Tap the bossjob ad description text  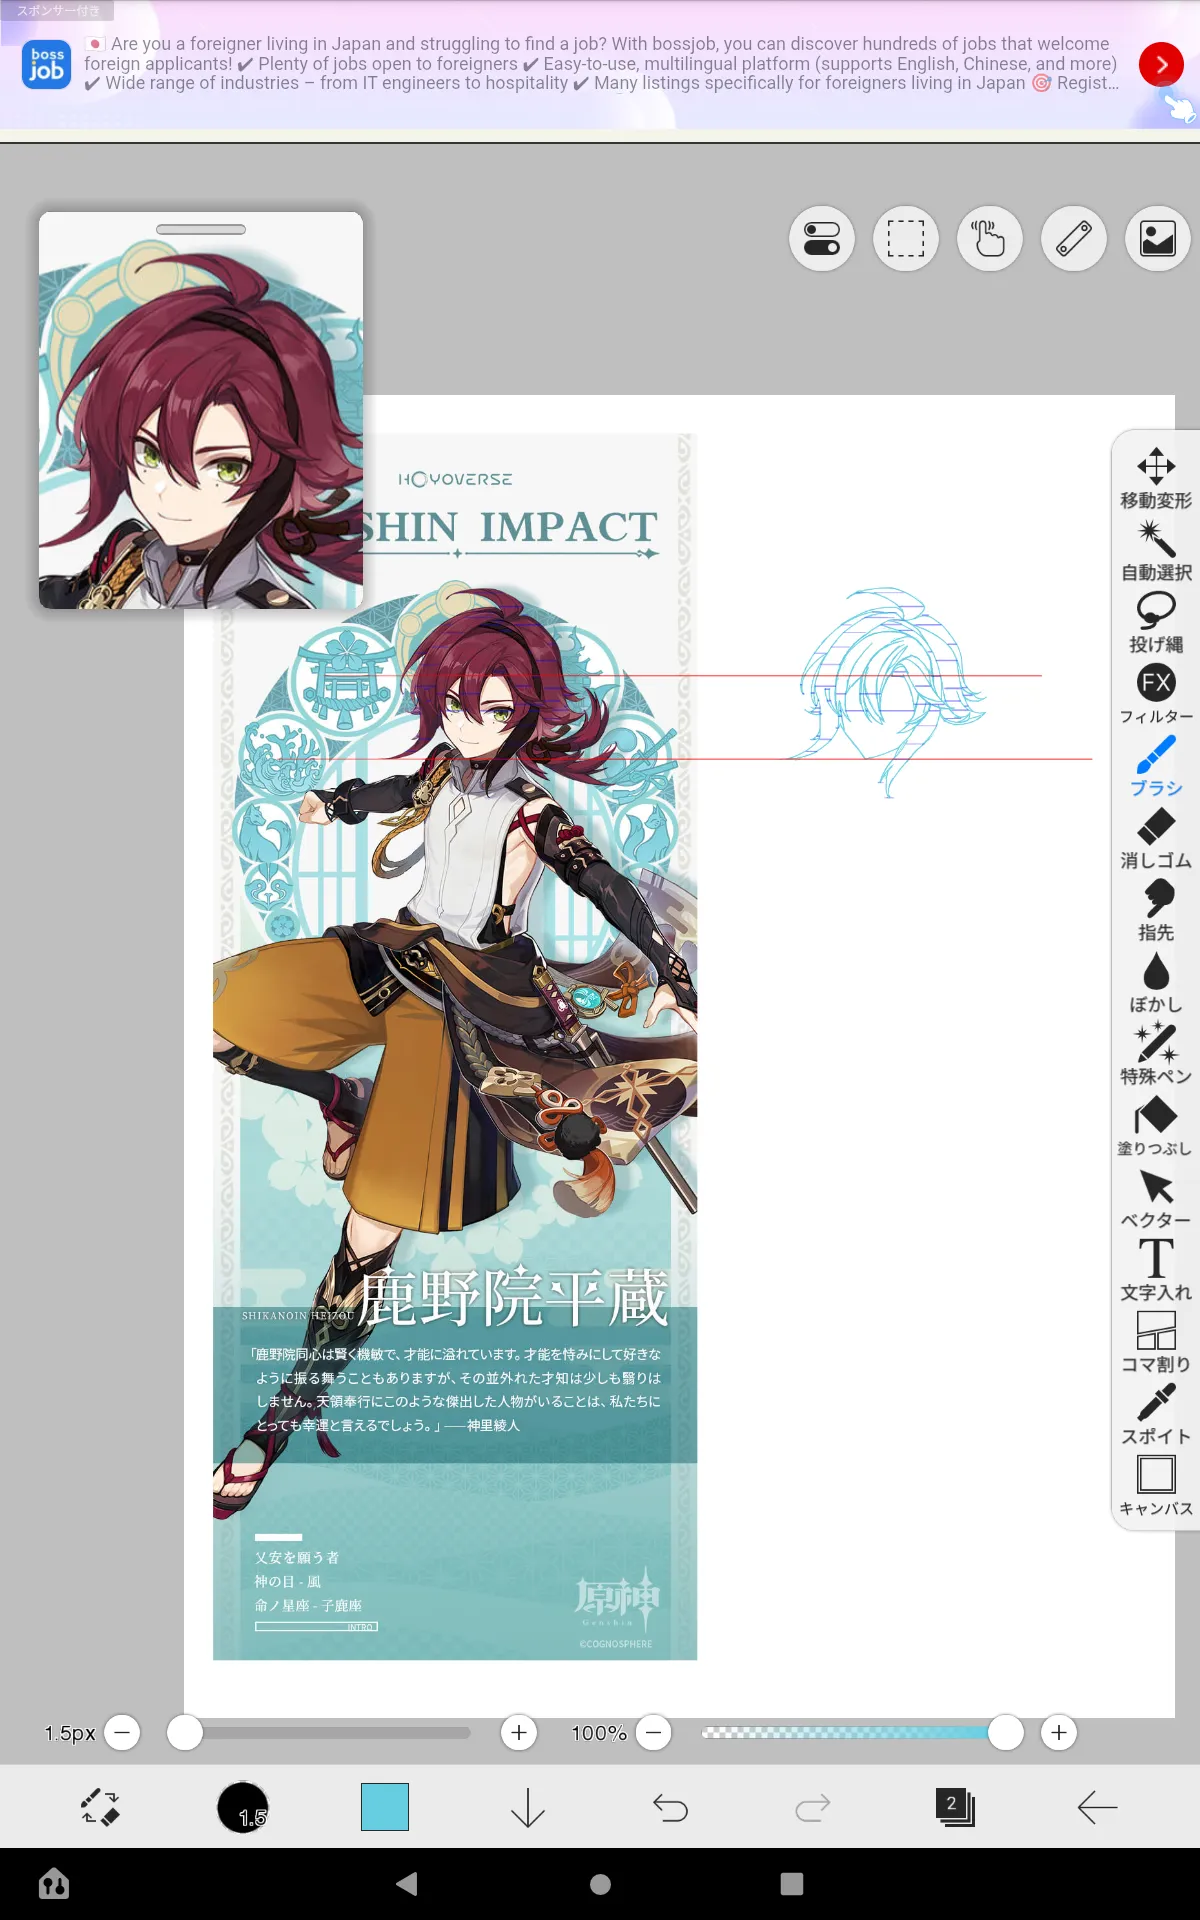pos(600,64)
